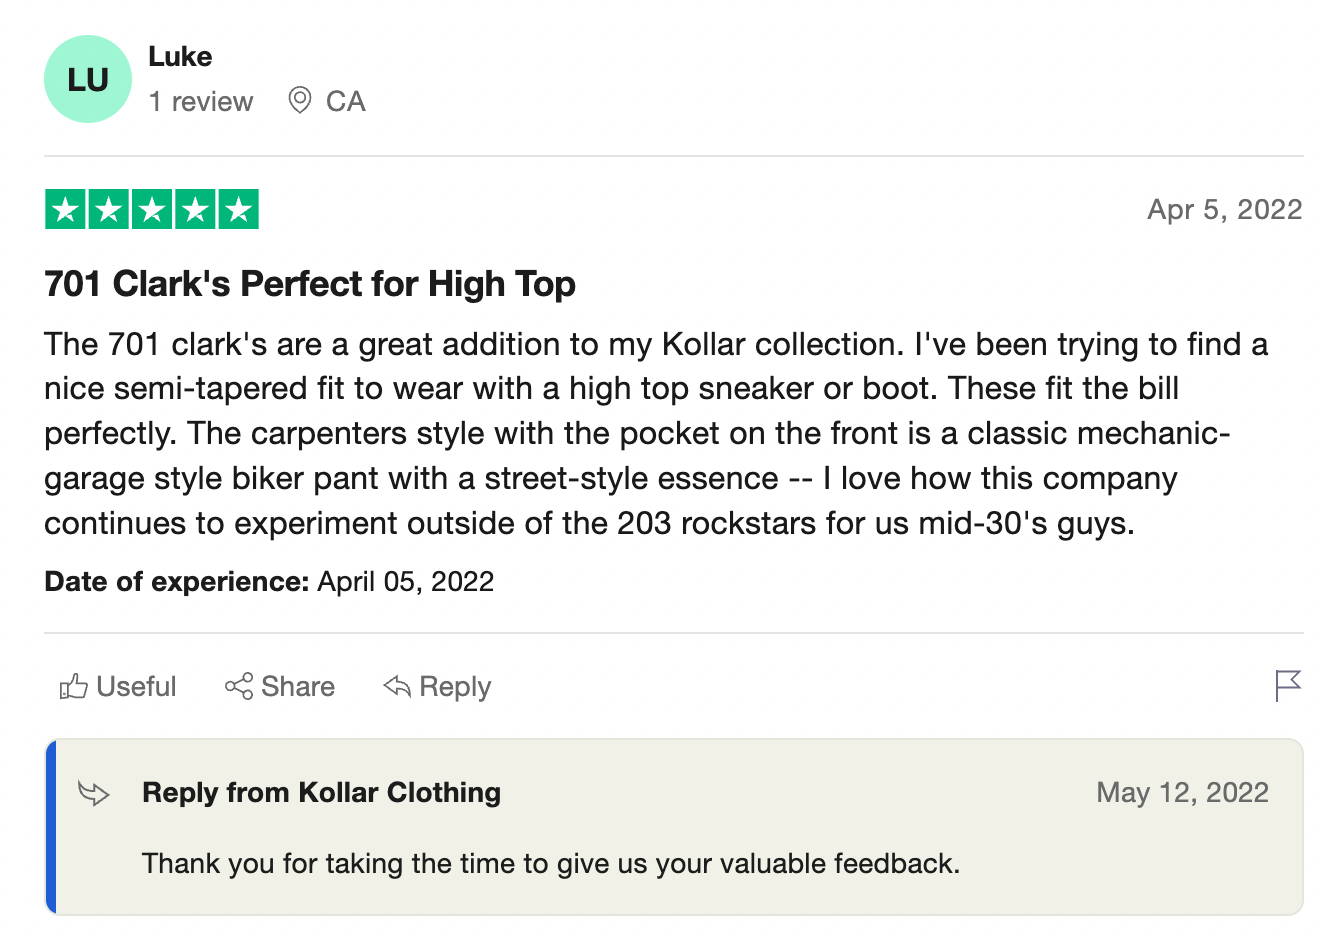This screenshot has height=950, width=1336.
Task: Click the '1 review' count text
Action: tap(201, 101)
